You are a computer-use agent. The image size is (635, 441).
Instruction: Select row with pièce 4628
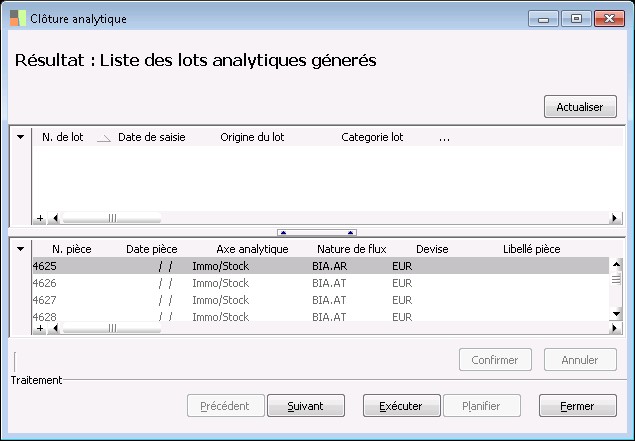[321, 316]
